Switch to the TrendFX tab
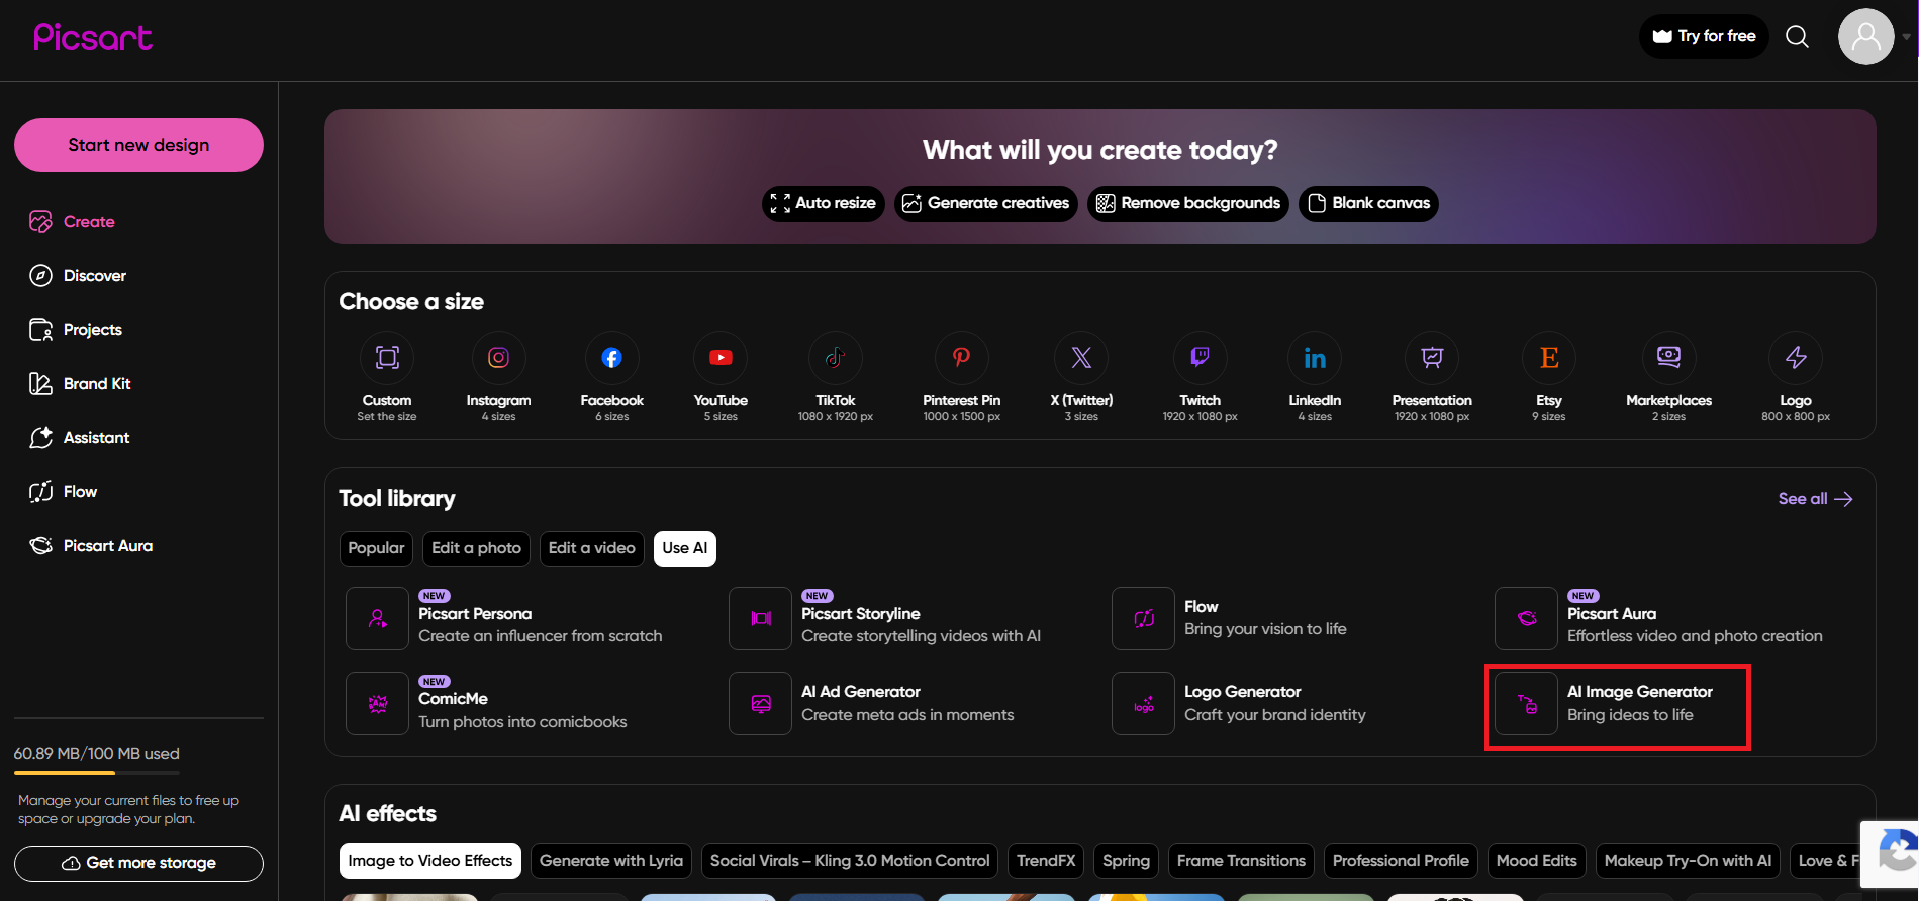Viewport: 1919px width, 901px height. 1046,861
